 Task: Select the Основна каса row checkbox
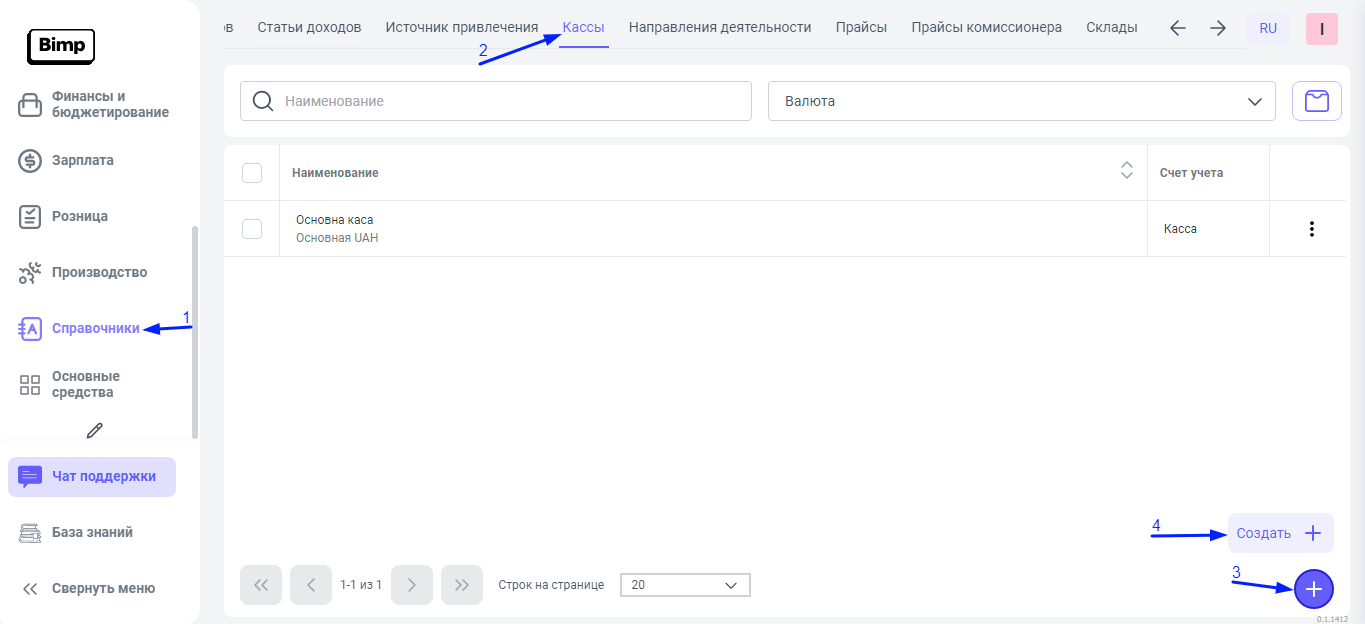[x=252, y=229]
